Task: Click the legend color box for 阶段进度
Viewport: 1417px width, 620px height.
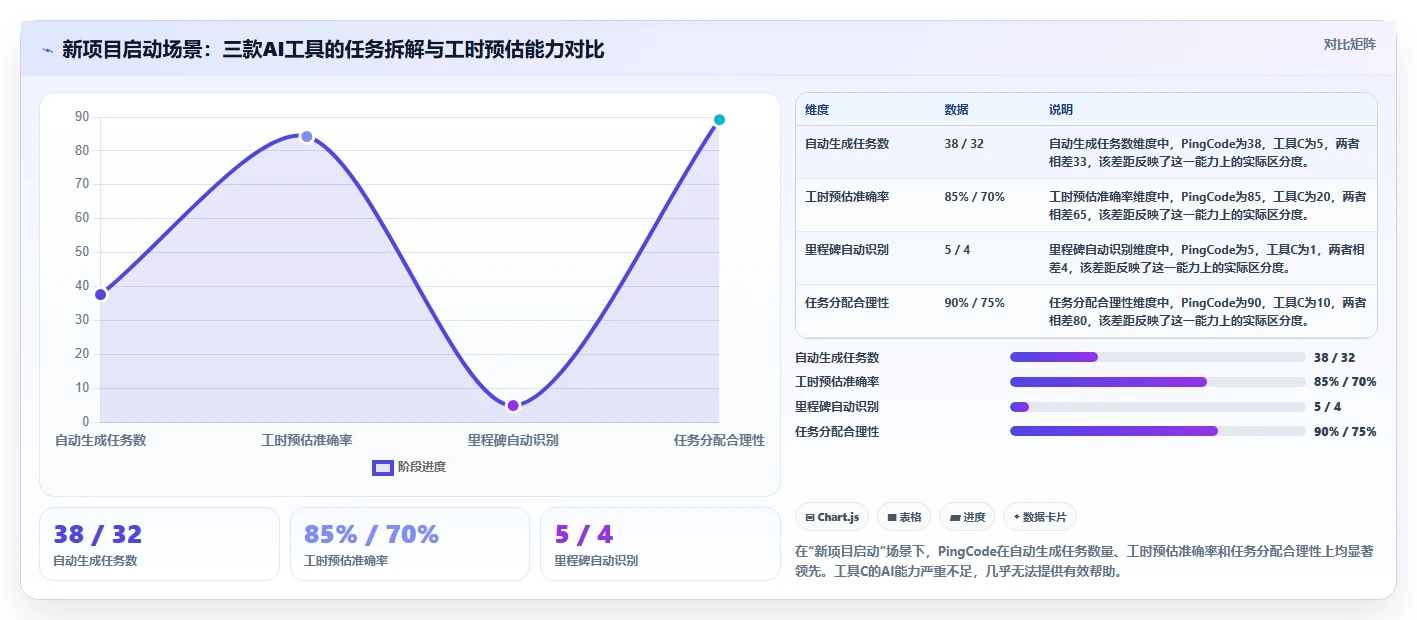Action: pos(383,467)
